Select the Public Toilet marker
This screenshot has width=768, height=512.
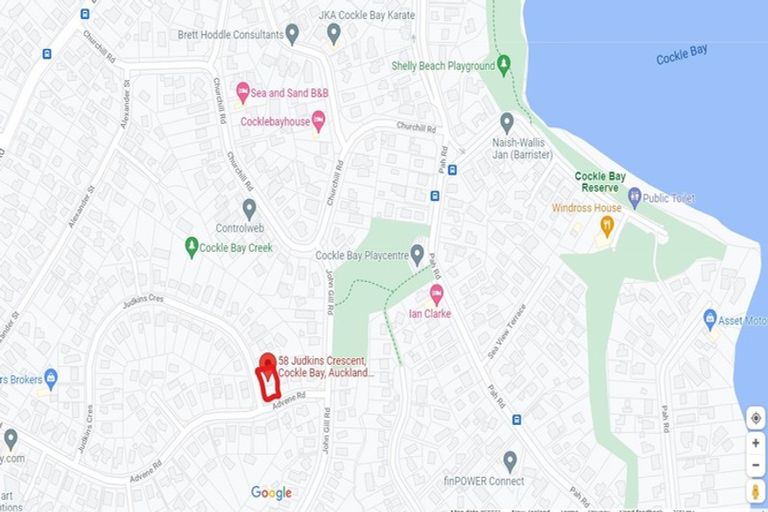click(x=635, y=197)
